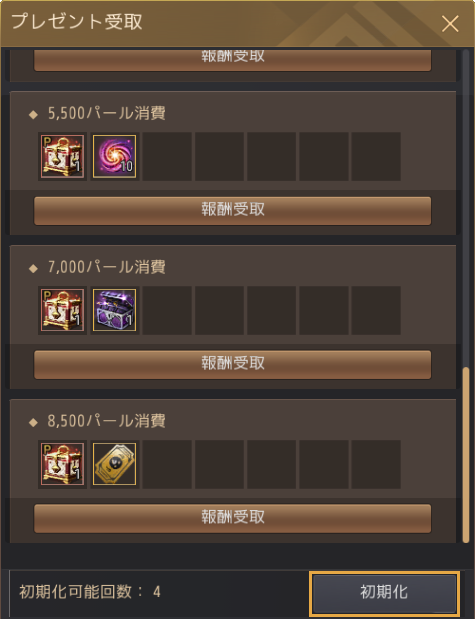This screenshot has height=619, width=475.
Task: Claim reward 報酬受取 for 7,000 pearl tier
Action: (233, 365)
